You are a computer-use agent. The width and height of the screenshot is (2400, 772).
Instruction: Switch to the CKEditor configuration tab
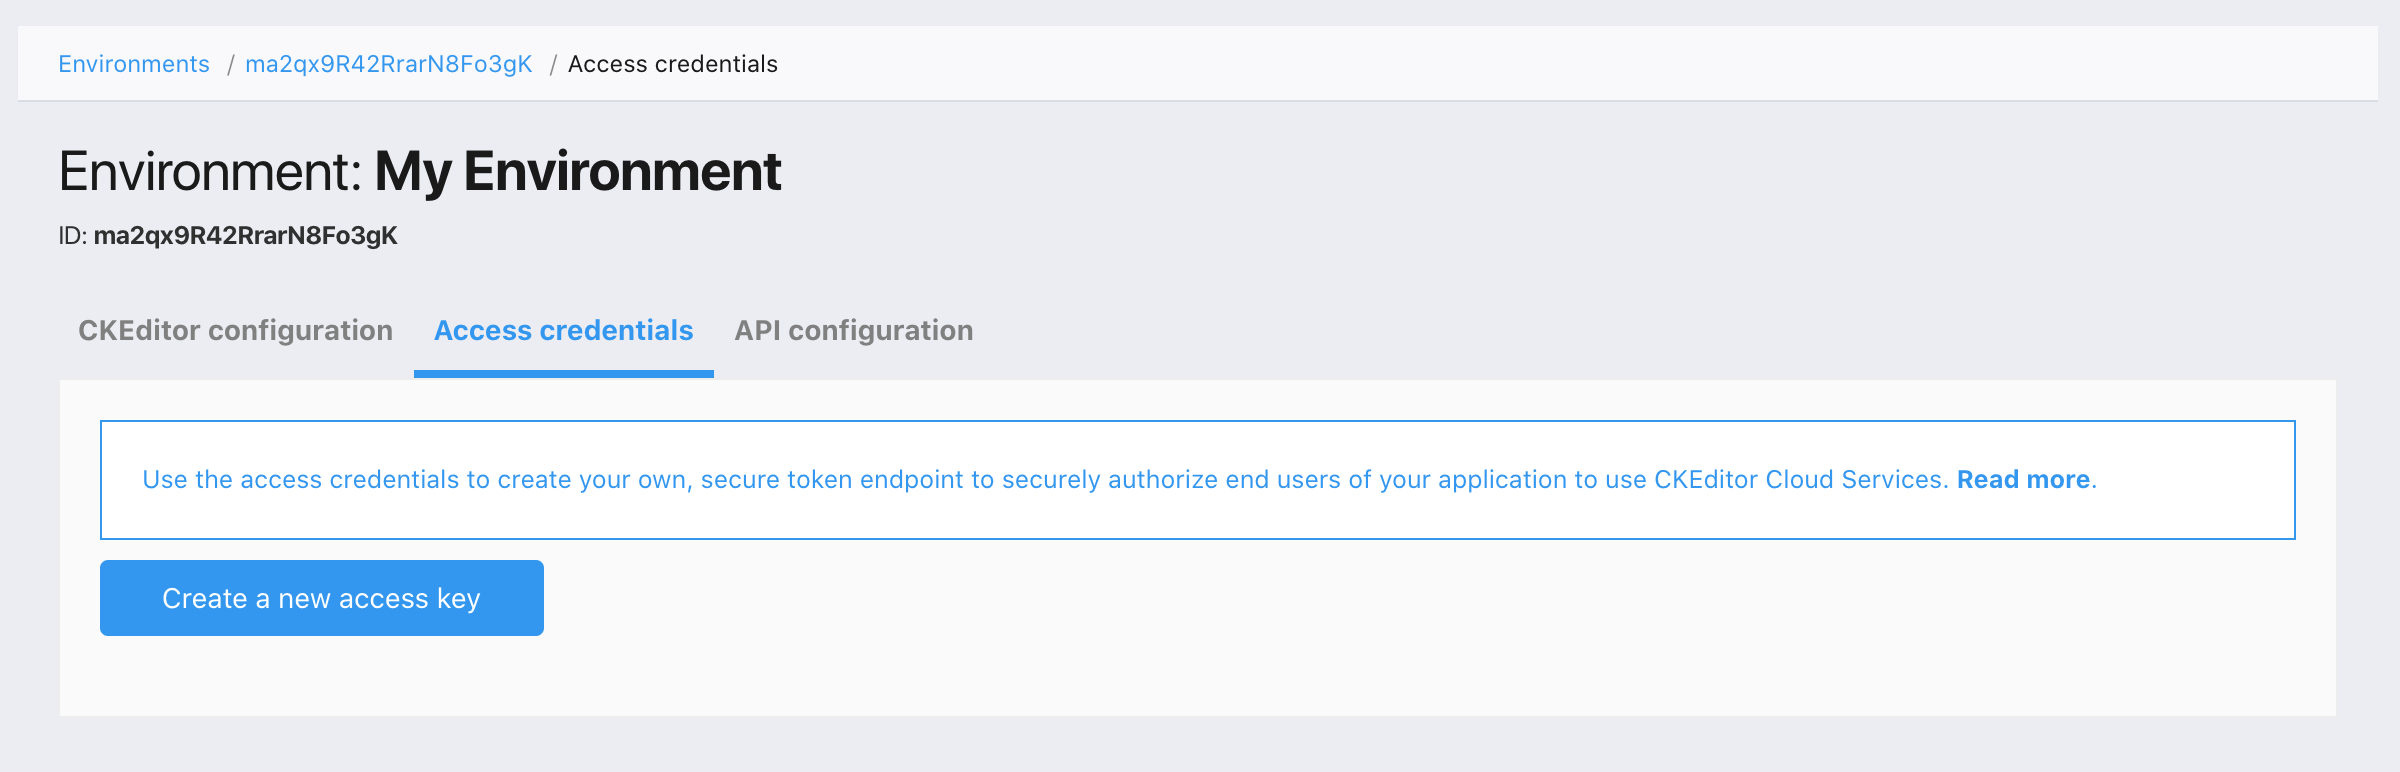point(235,331)
